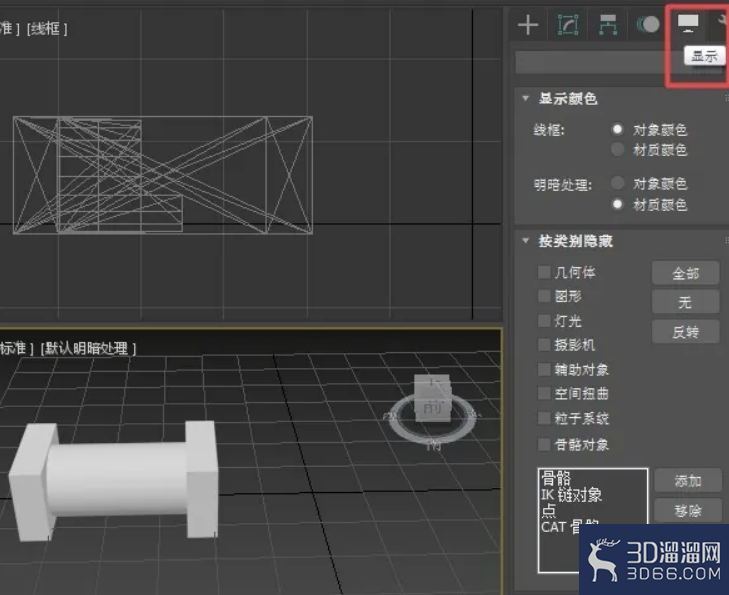Open the Modify panel tab

[568, 25]
